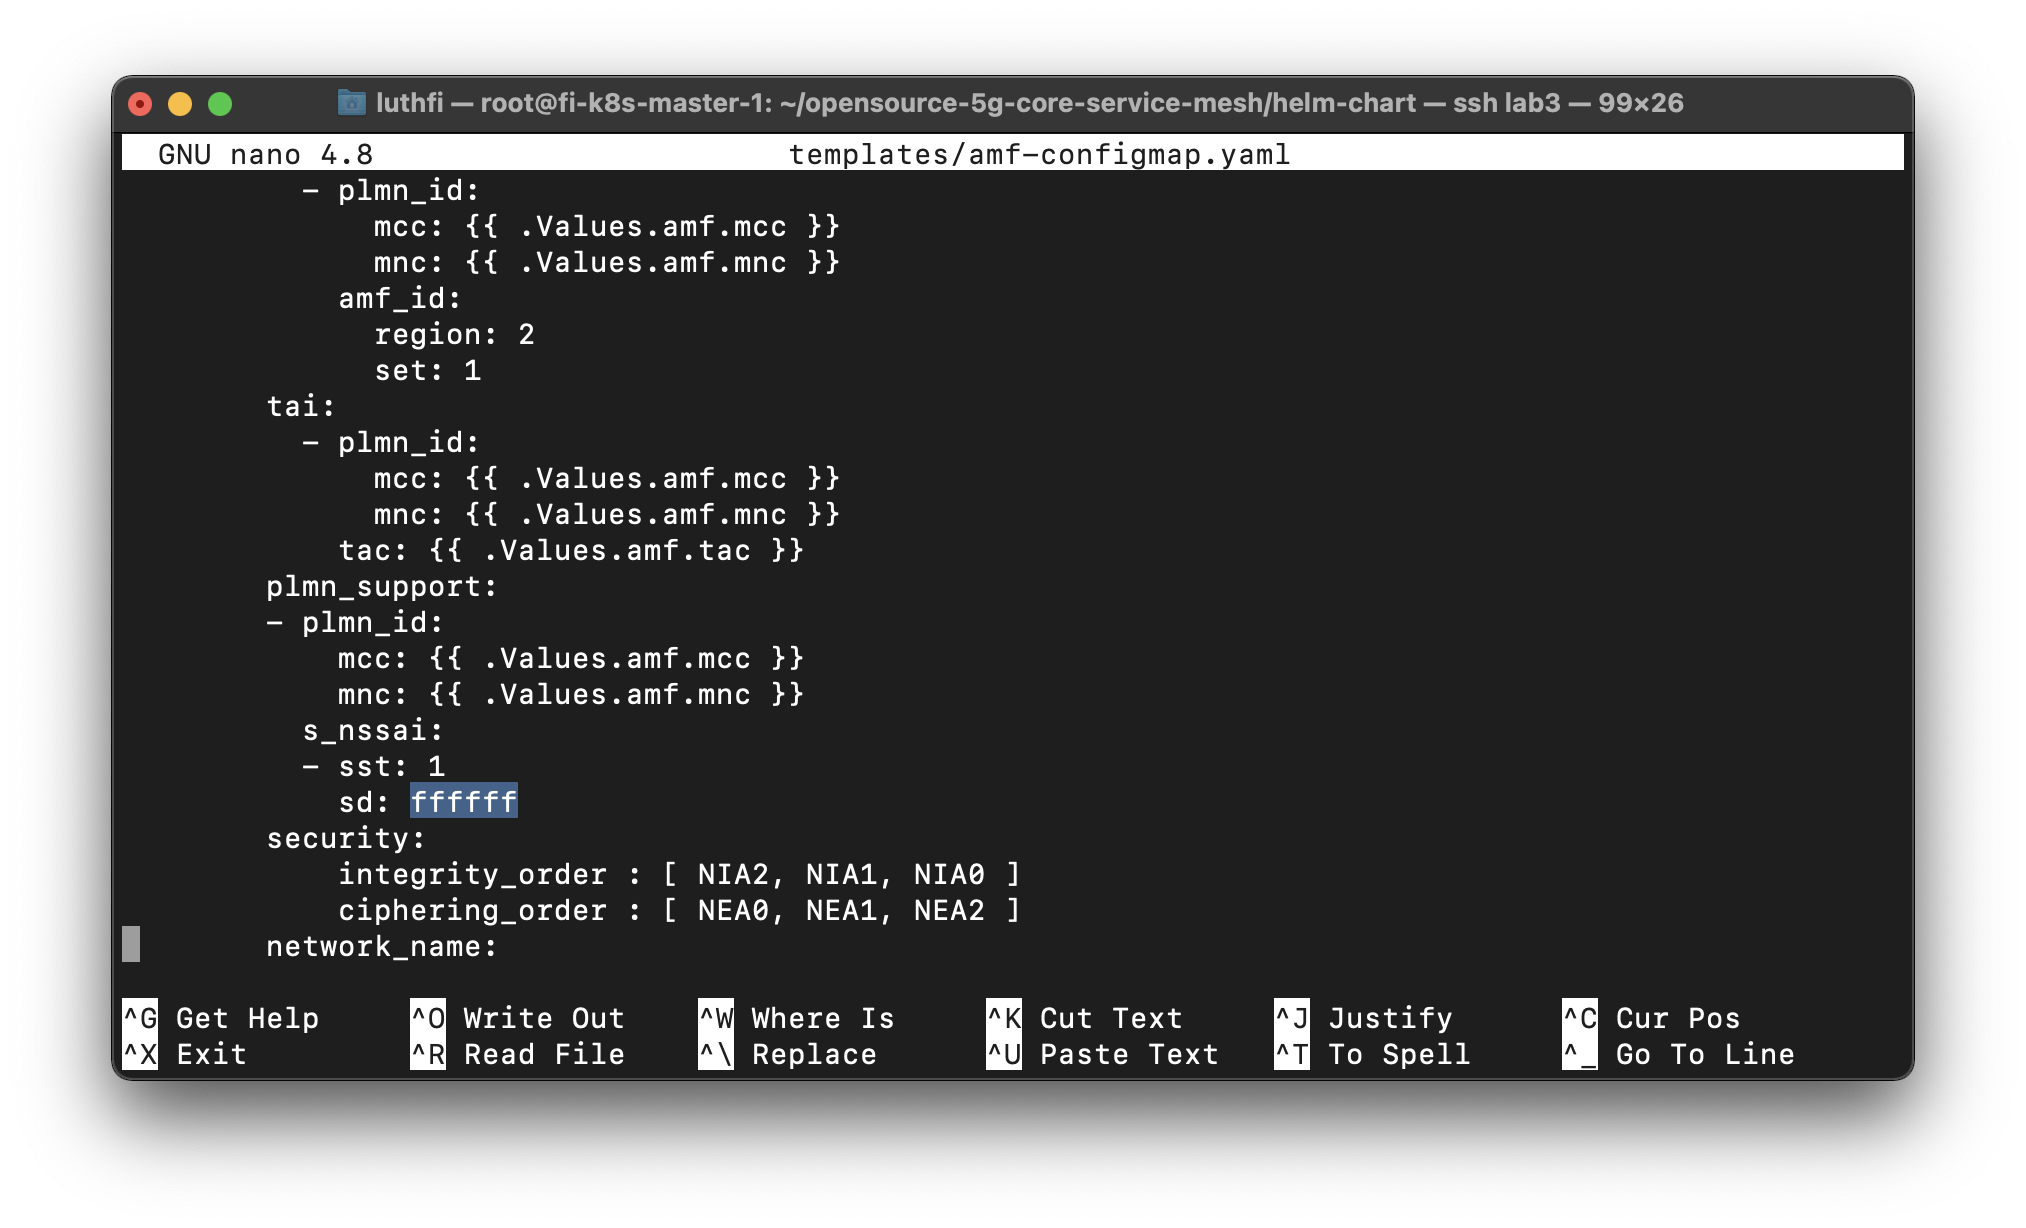The image size is (2026, 1228).
Task: Click the file name templates/amf-configmap.yaml in header
Action: click(1040, 154)
